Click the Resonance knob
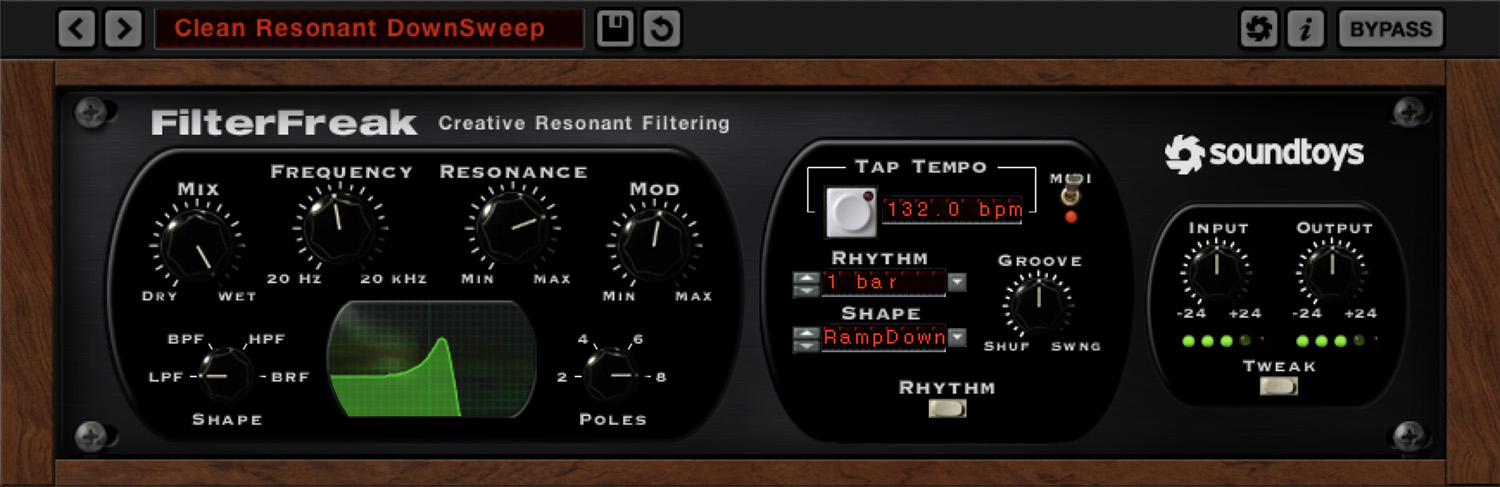Viewport: 1500px width, 487px height. pos(513,226)
